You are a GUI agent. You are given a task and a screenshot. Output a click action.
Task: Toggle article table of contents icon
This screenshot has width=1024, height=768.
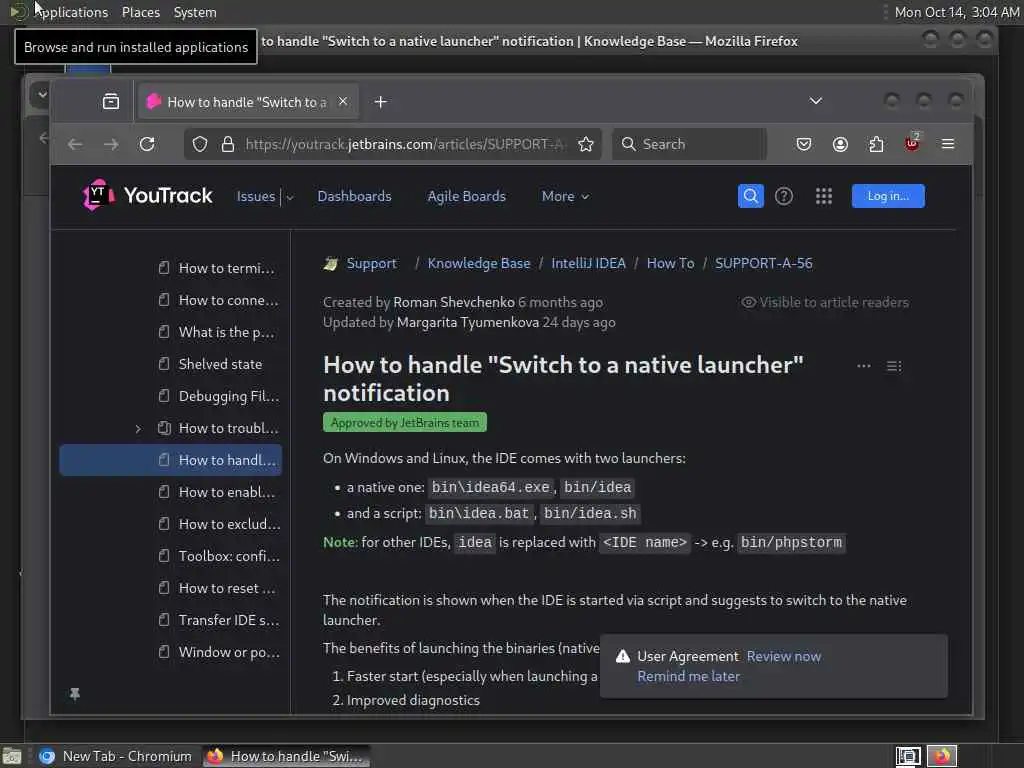[x=894, y=366]
